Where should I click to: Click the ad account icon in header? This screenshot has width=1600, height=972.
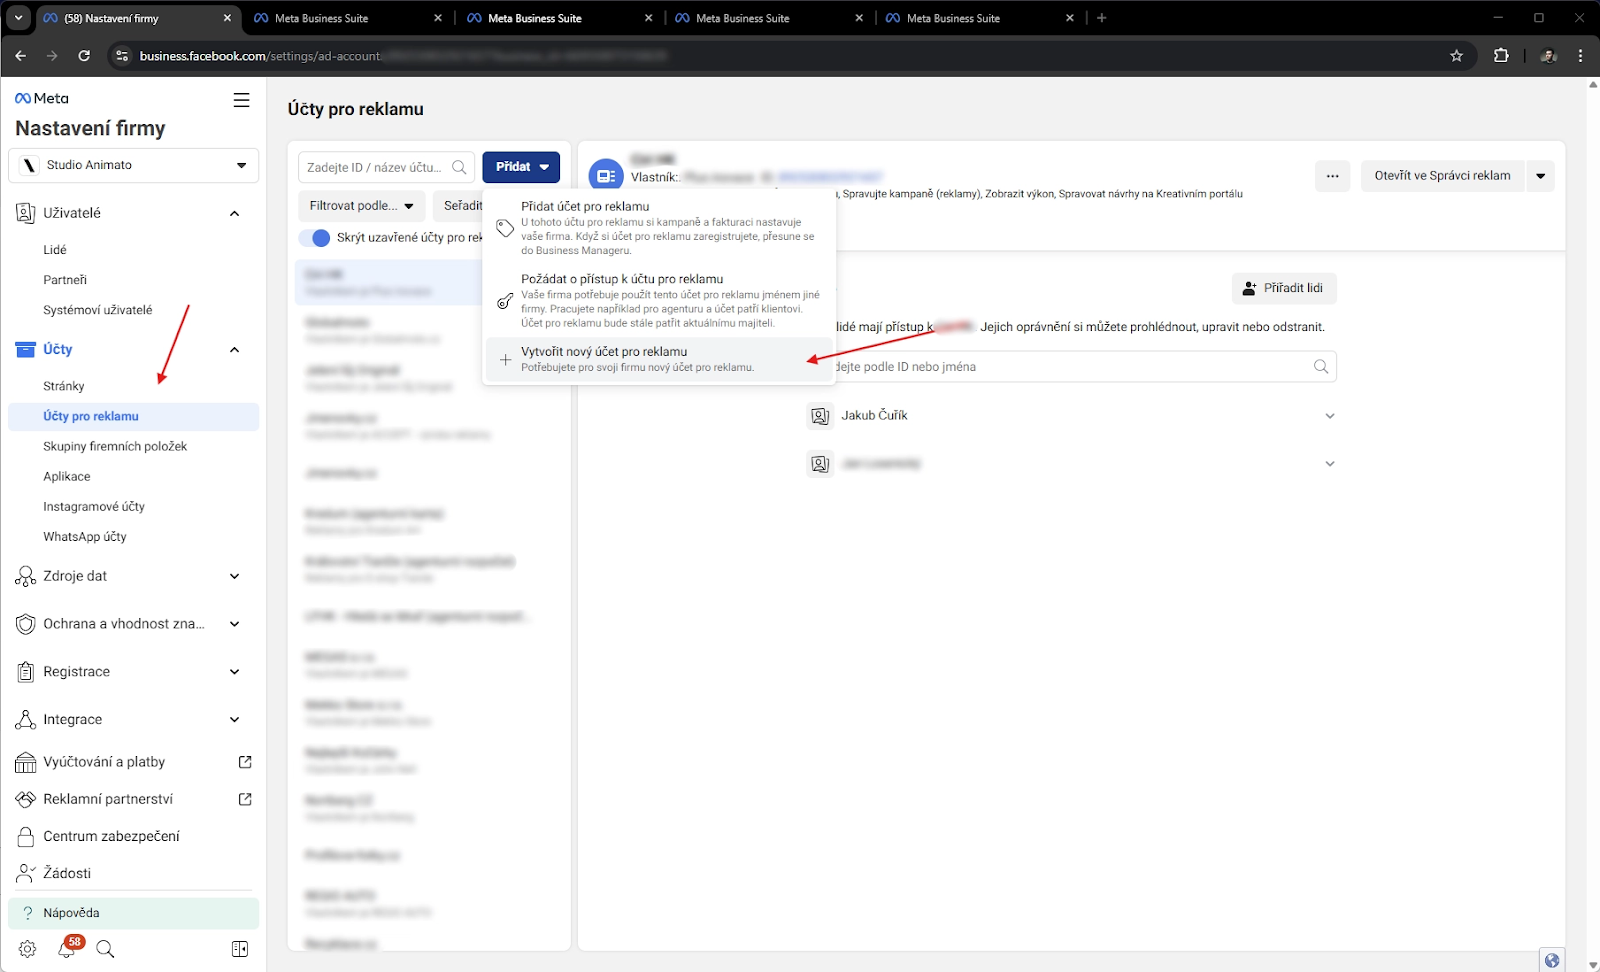[606, 176]
